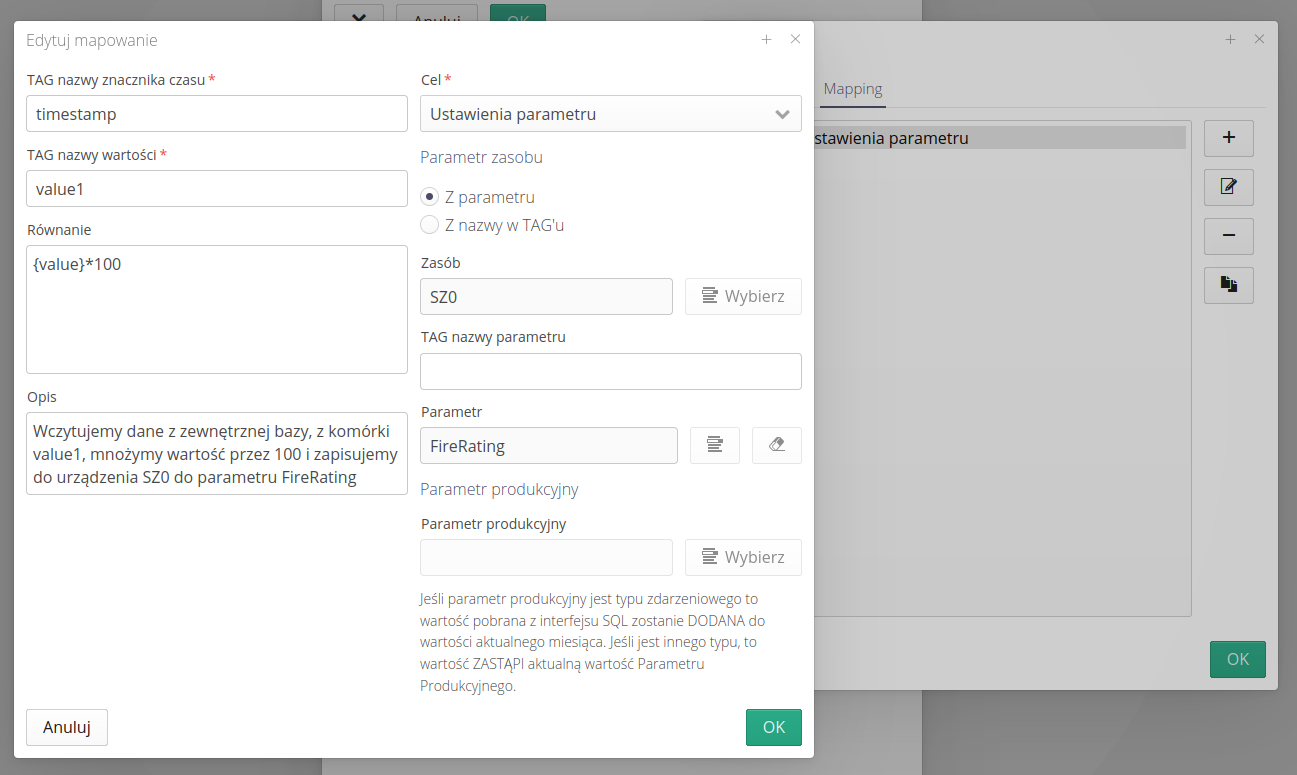Viewport: 1297px width, 775px height.
Task: Focus the TAG nazwy parametru field
Action: pos(610,371)
